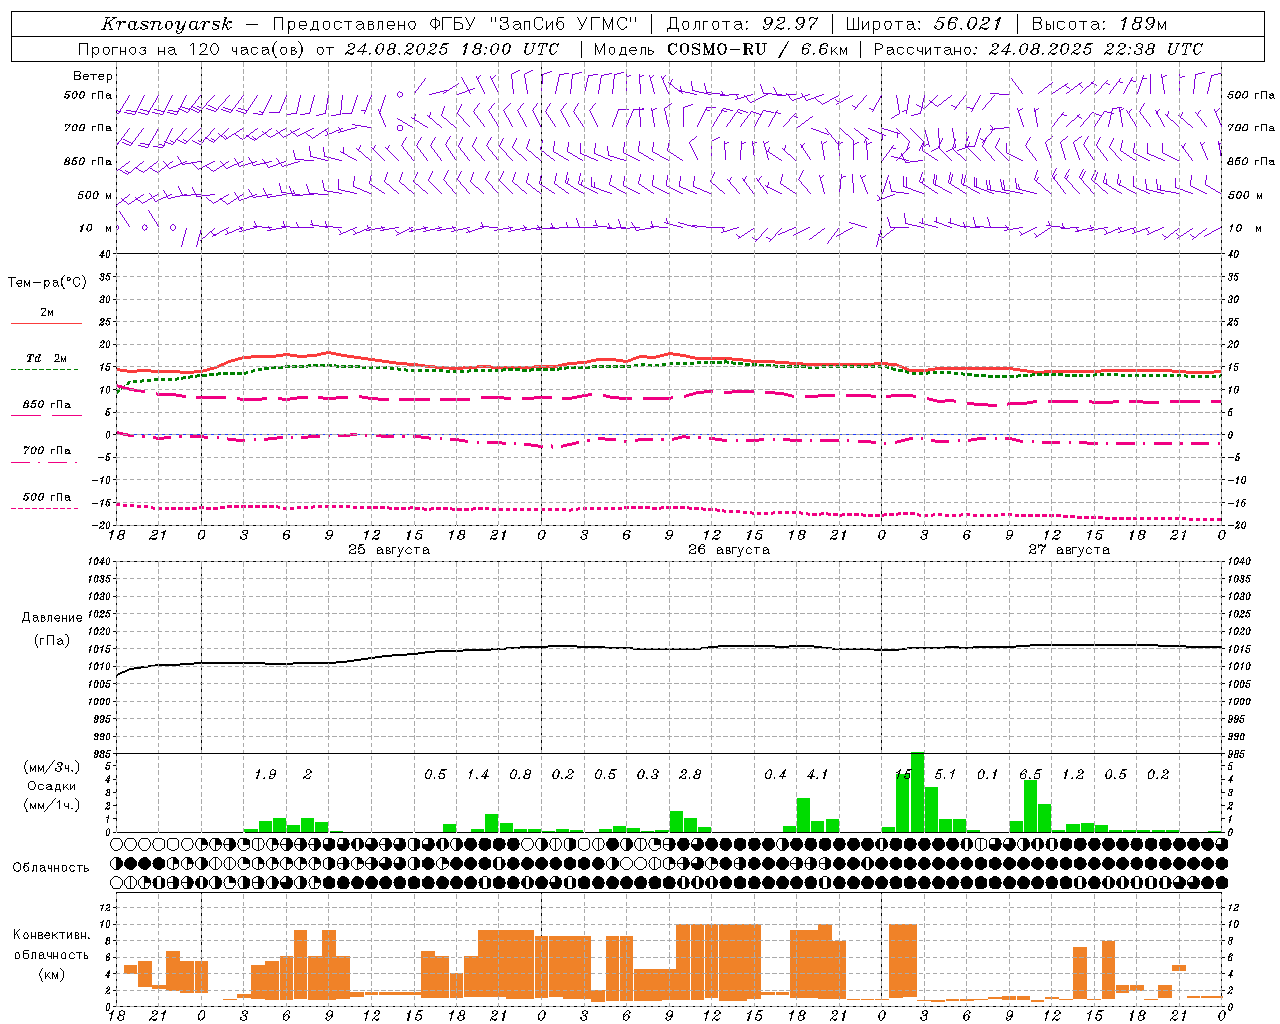
Task: Click the 'Прогноз на 120 часа(ов)' forecast text
Action: (192, 49)
